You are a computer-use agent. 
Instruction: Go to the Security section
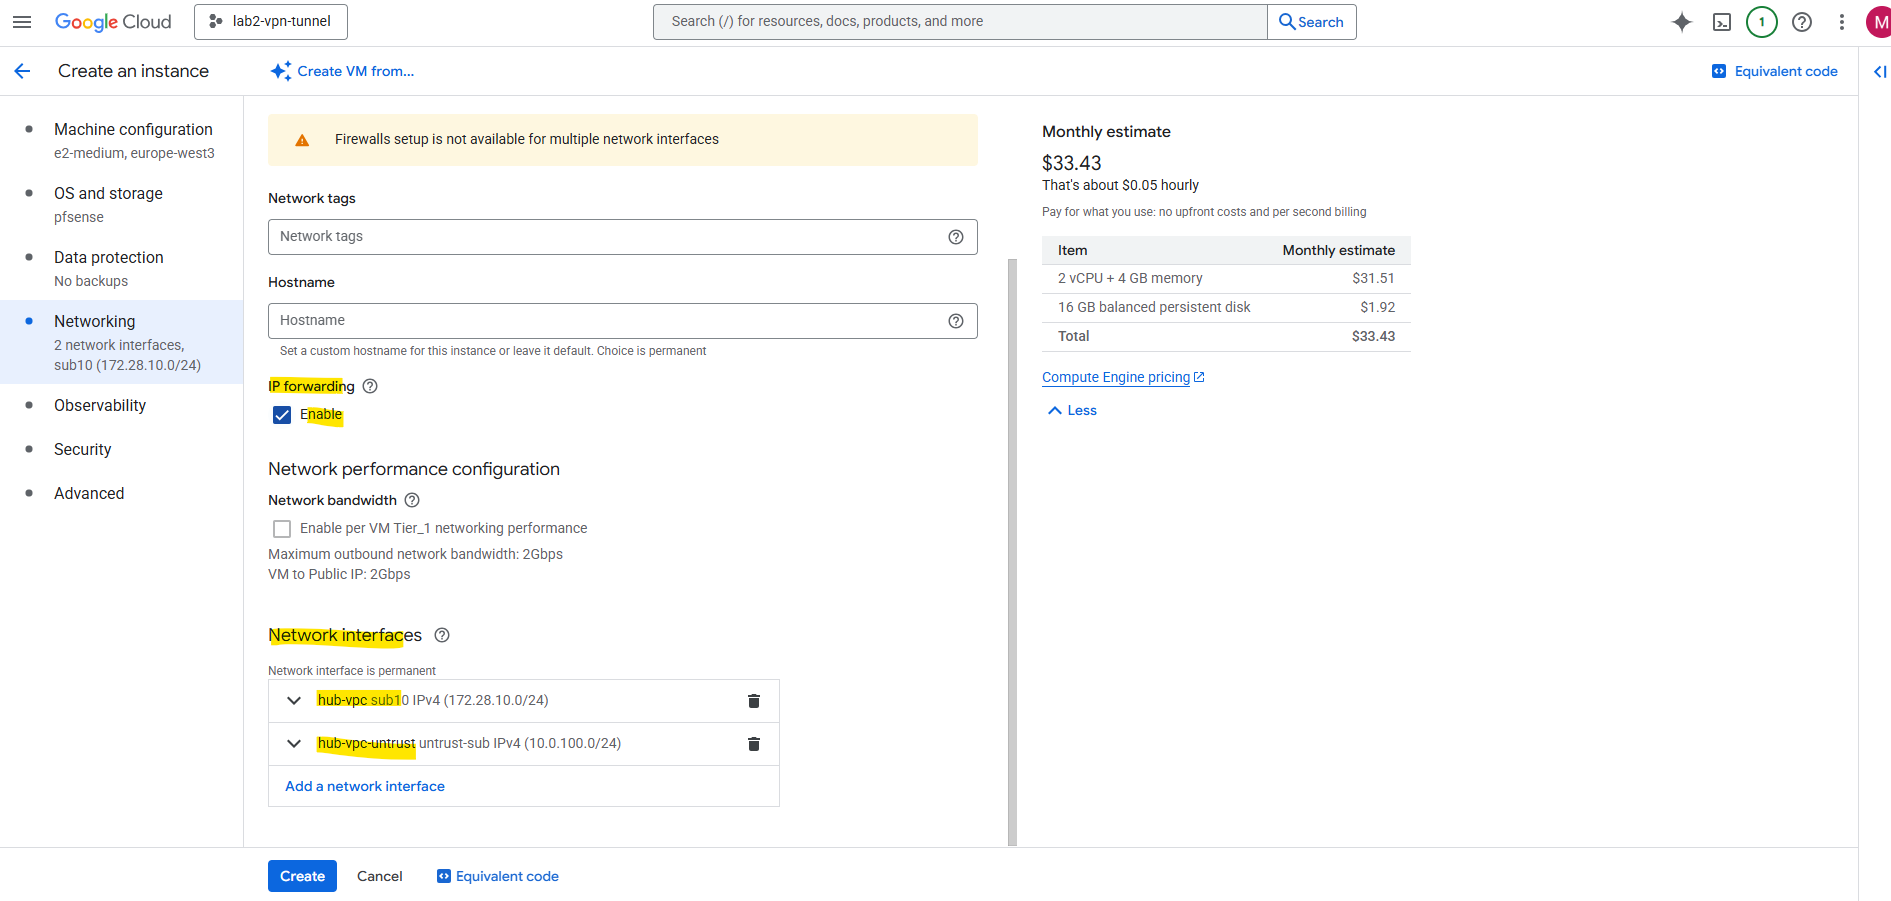tap(82, 450)
